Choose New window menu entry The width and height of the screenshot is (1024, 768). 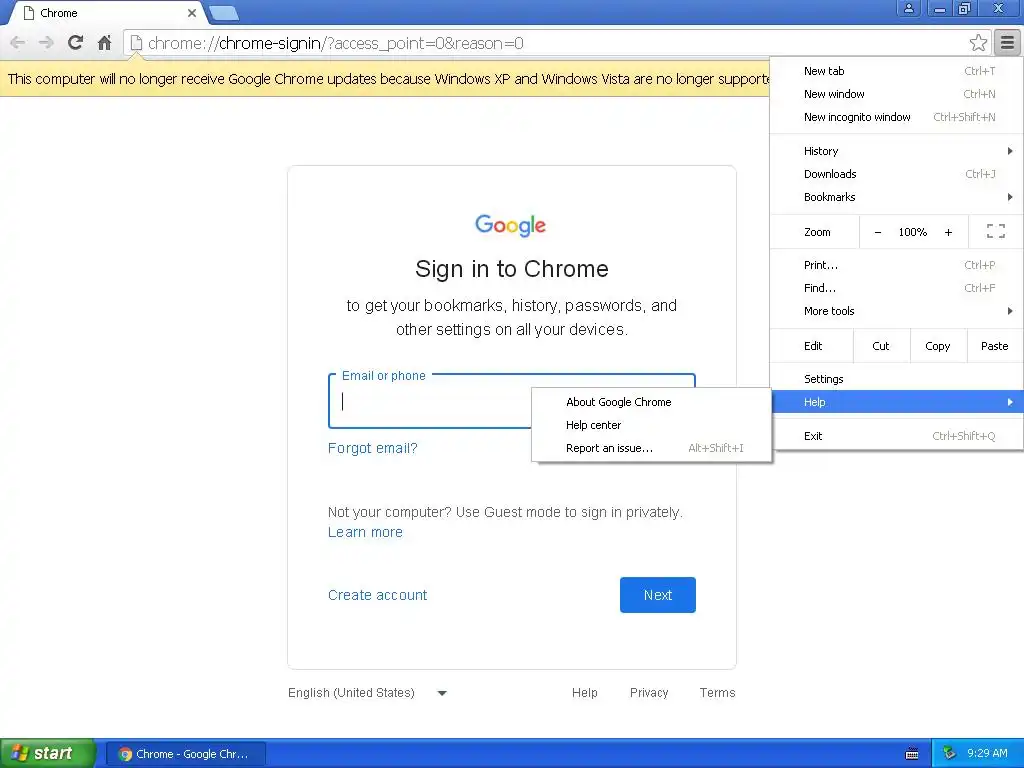(x=896, y=94)
